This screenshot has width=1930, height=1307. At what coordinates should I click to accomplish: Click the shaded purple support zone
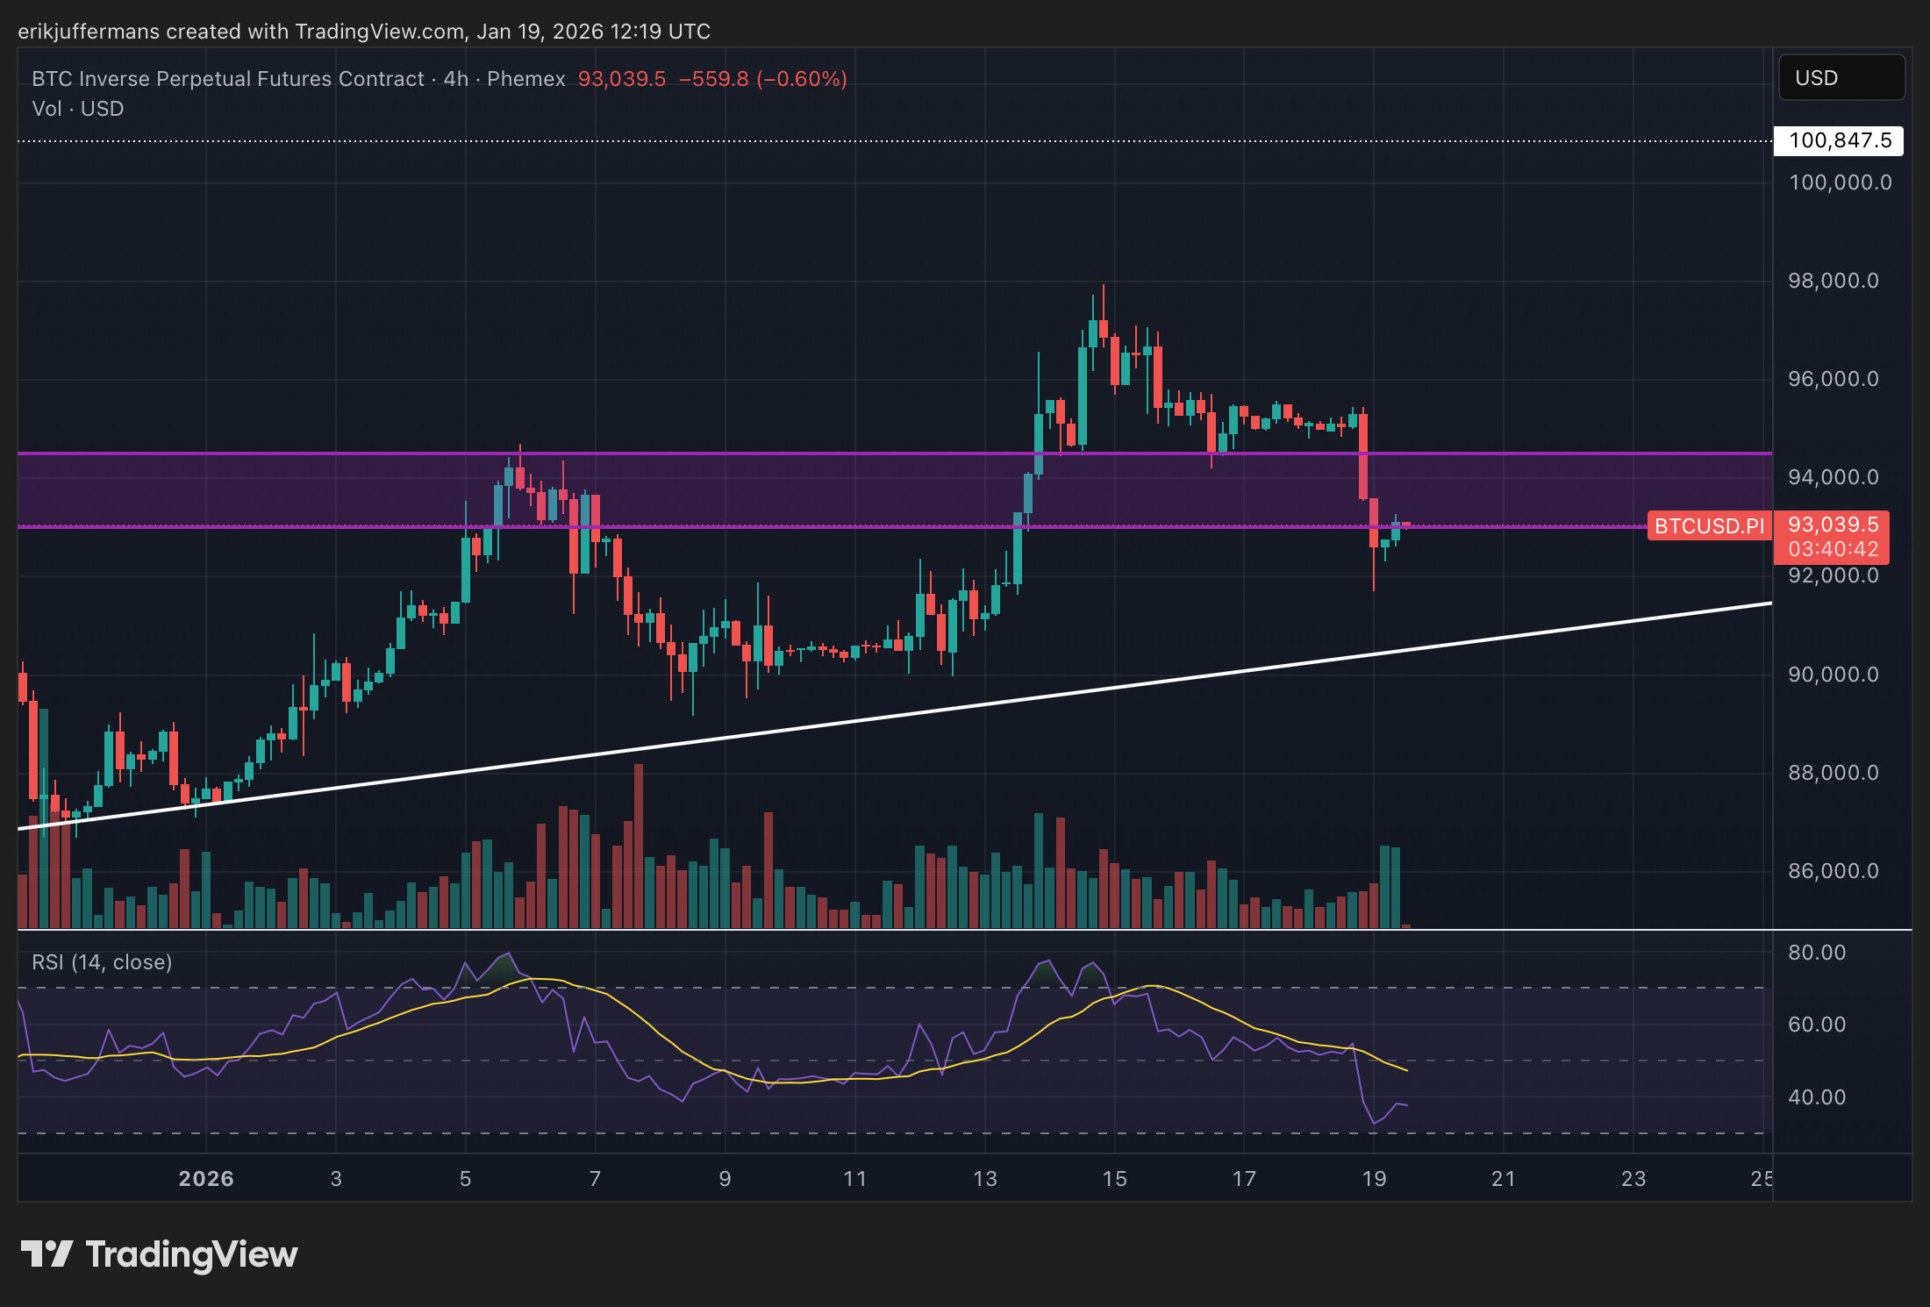click(300, 490)
